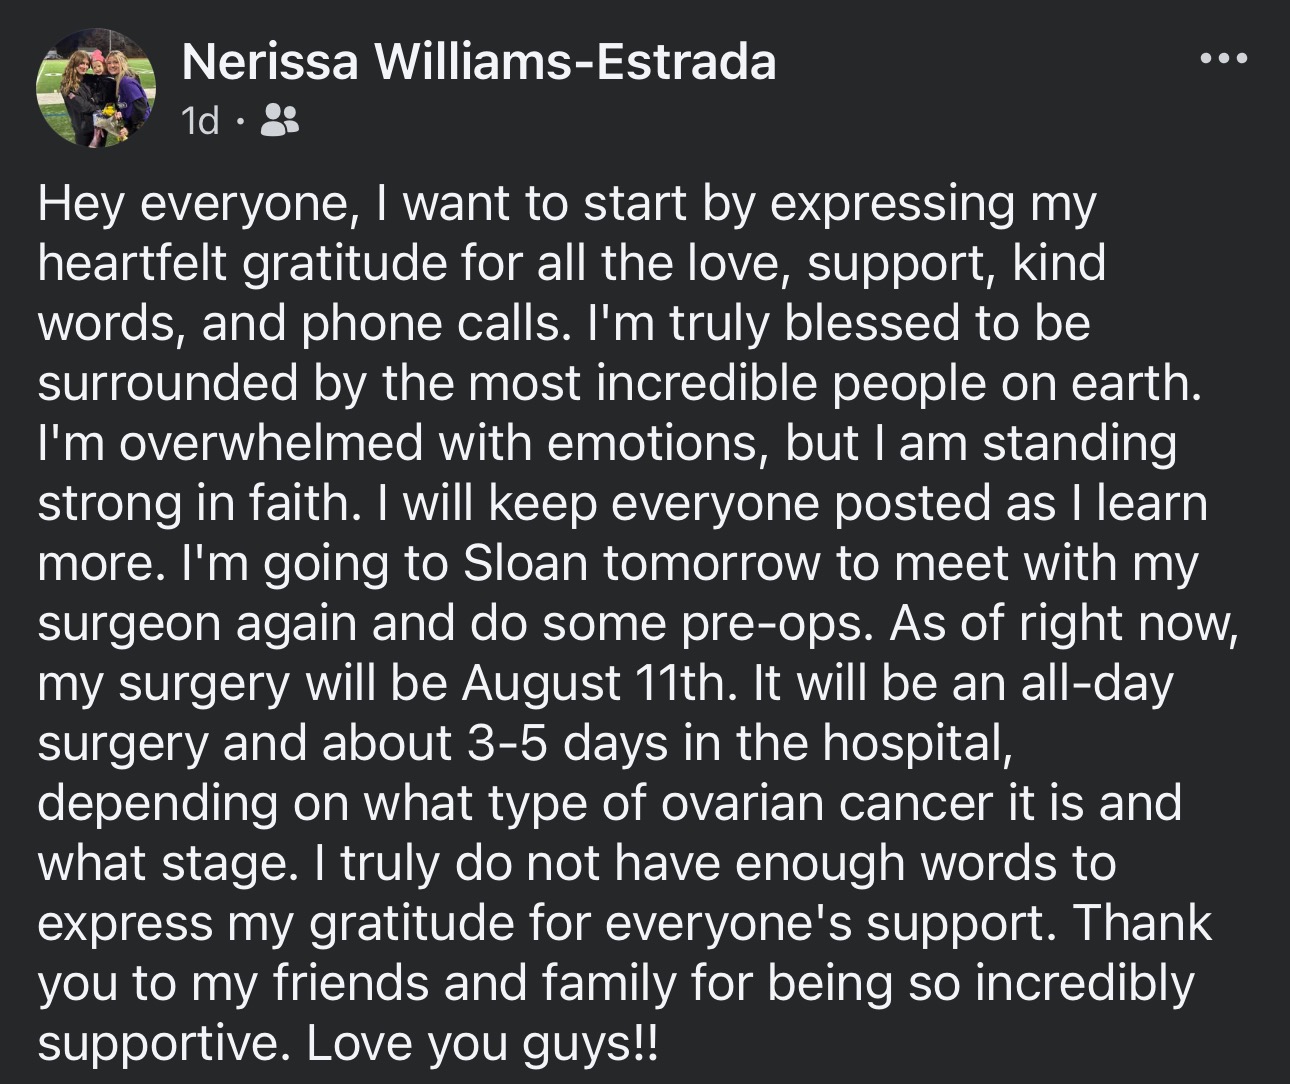Click the "1d" post timestamp
The height and width of the screenshot is (1084, 1290).
(200, 122)
